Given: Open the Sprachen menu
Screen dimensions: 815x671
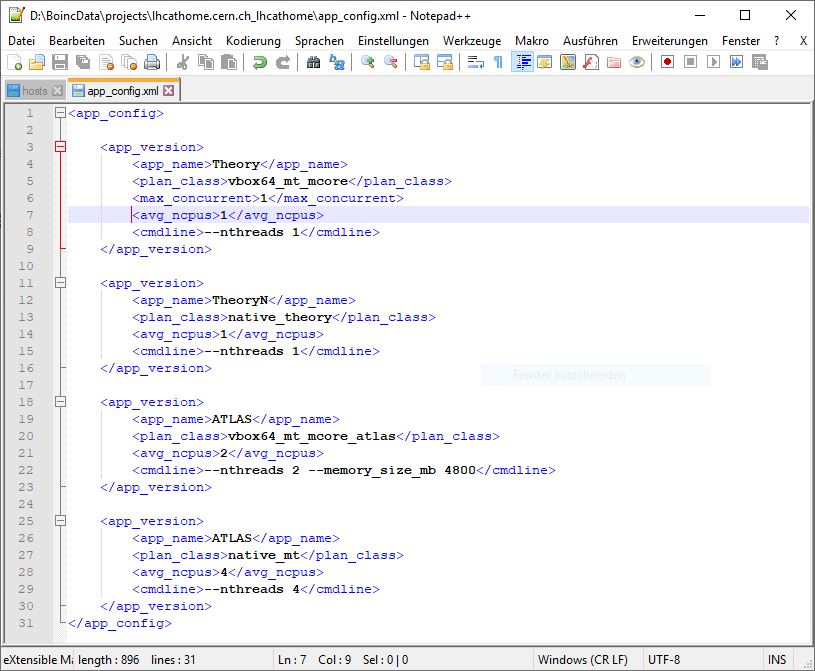Looking at the screenshot, I should click(319, 41).
